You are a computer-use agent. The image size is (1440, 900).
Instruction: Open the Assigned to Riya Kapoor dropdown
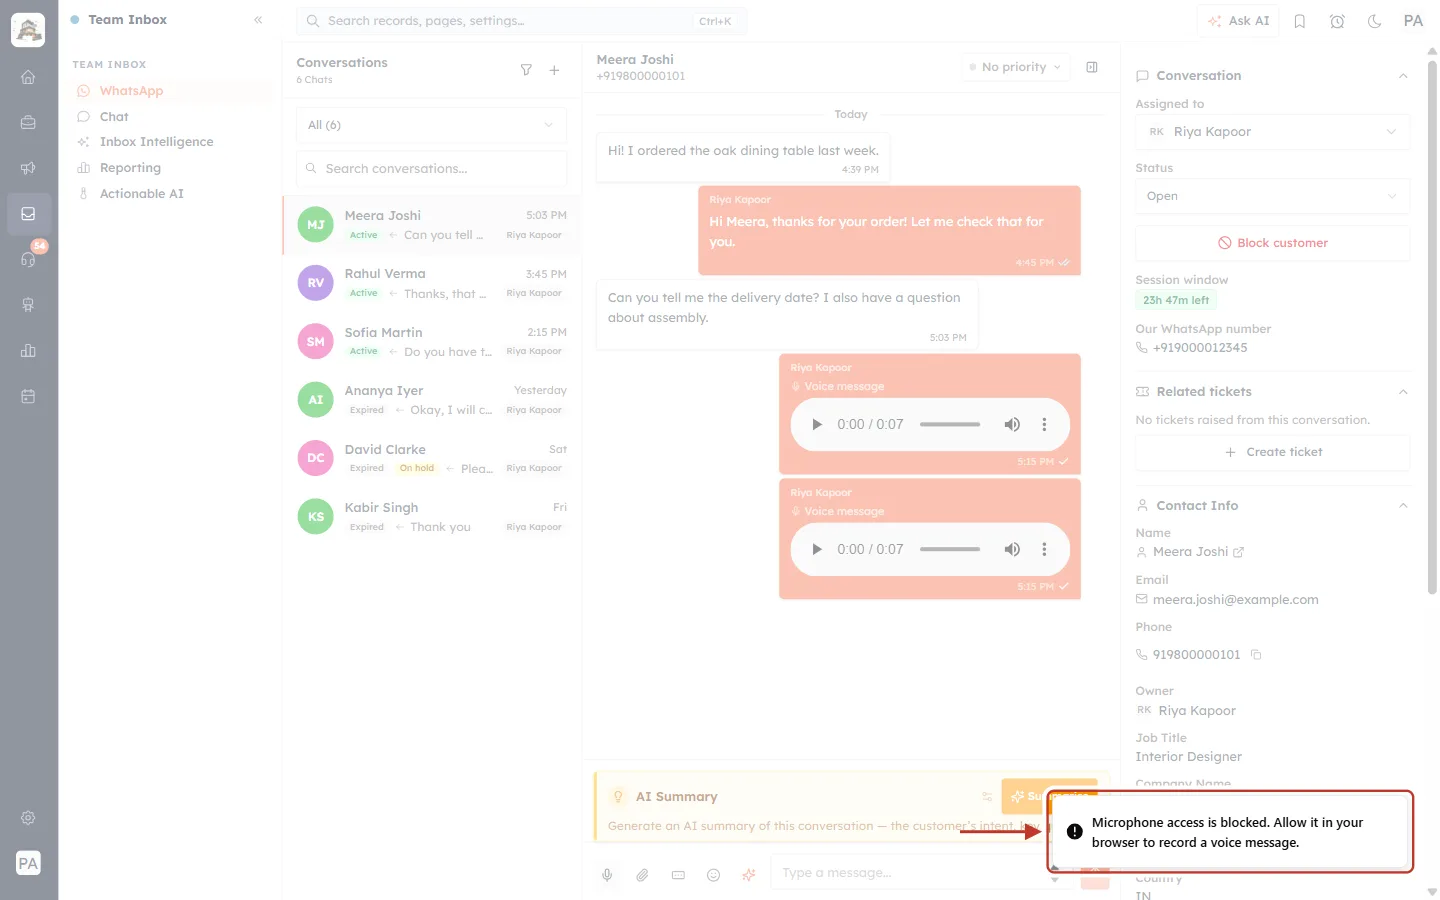(1273, 132)
